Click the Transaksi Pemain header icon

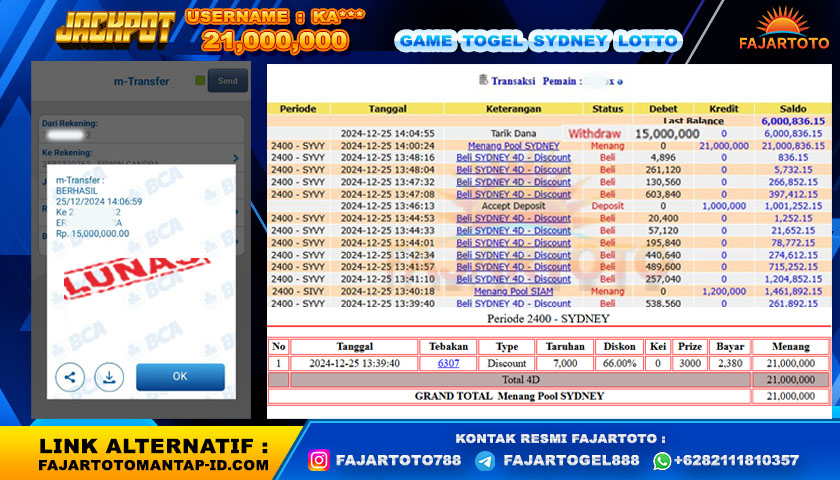483,80
